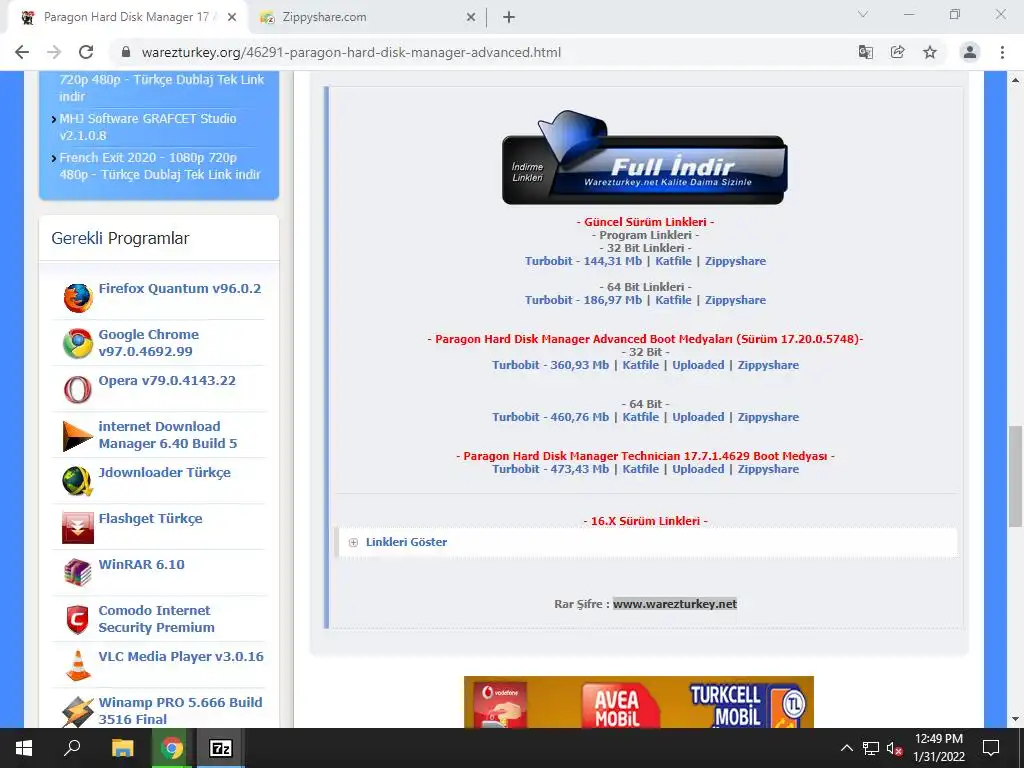This screenshot has width=1024, height=768.
Task: Click the share page icon
Action: point(898,52)
